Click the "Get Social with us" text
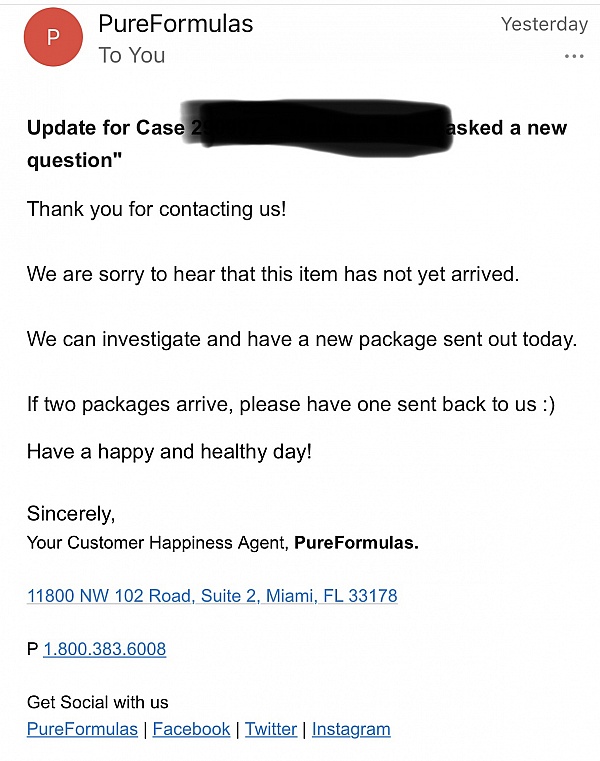The width and height of the screenshot is (600, 761). [x=98, y=702]
